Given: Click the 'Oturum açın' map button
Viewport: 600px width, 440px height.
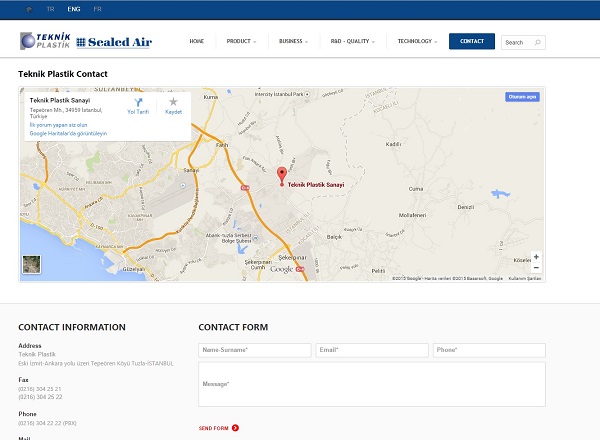Looking at the screenshot, I should 522,97.
